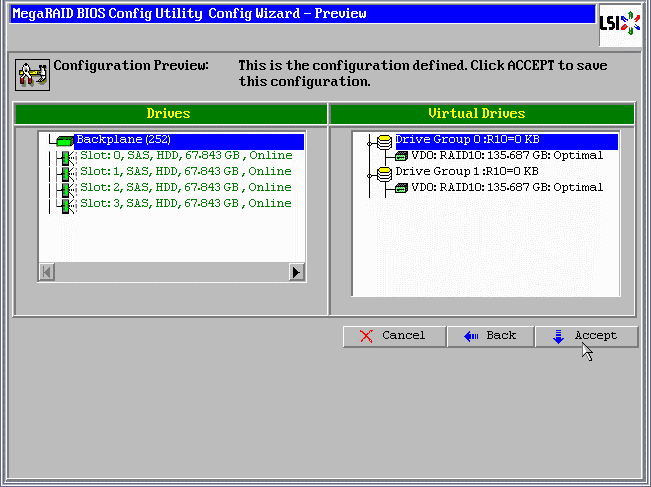This screenshot has width=651, height=487.
Task: Click the LSI logo icon
Action: coord(620,24)
